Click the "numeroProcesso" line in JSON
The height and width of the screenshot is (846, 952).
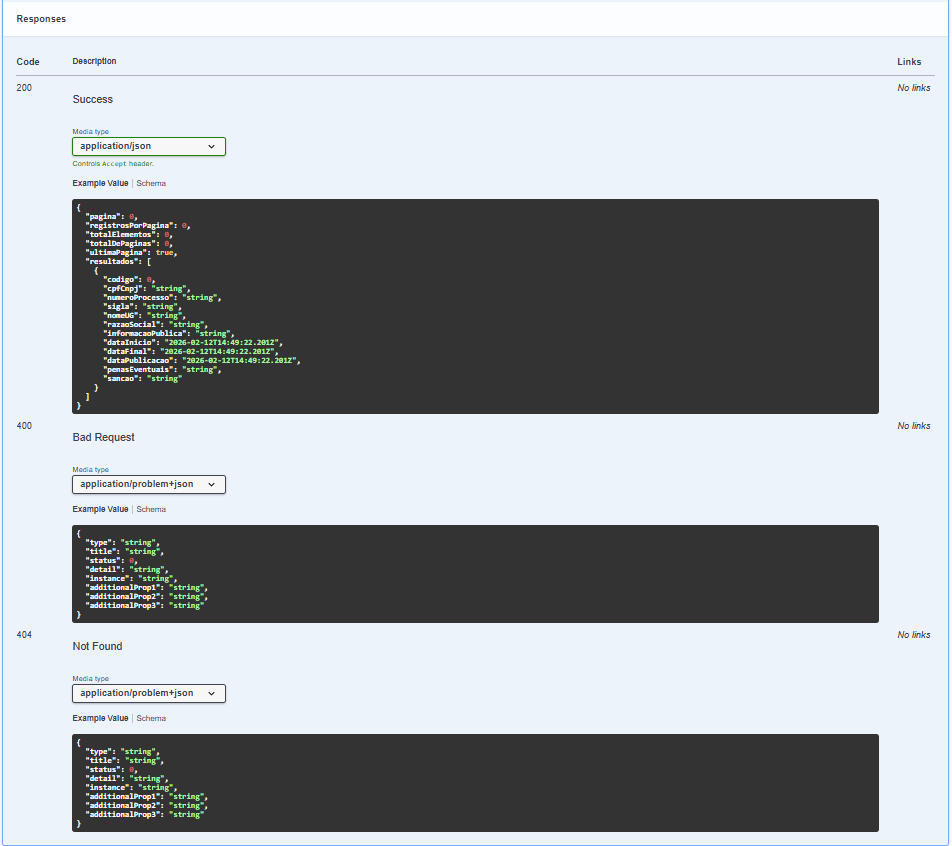(162, 298)
